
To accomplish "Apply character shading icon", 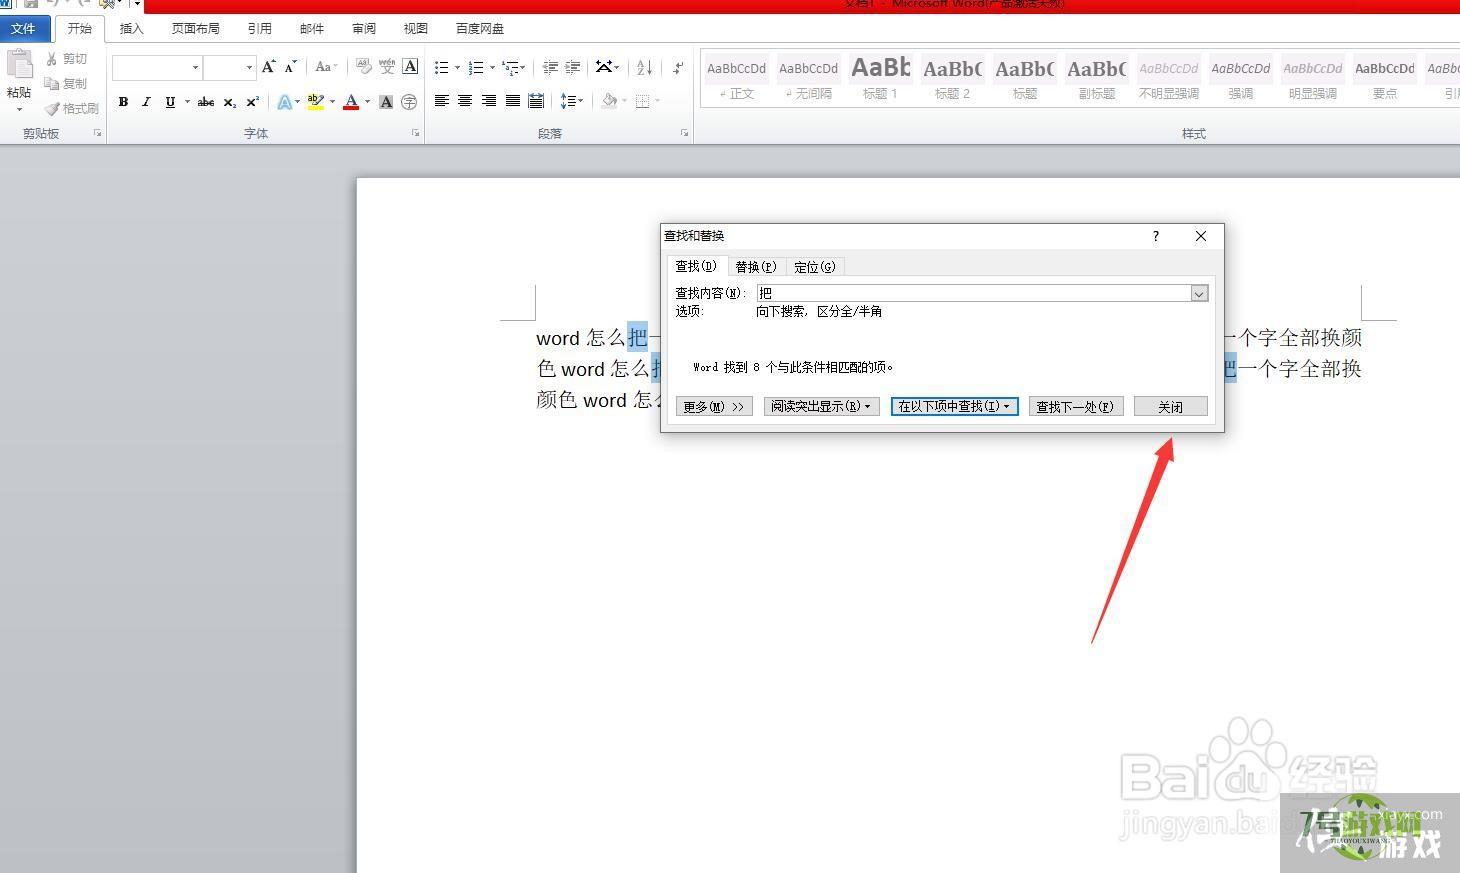I will 386,102.
